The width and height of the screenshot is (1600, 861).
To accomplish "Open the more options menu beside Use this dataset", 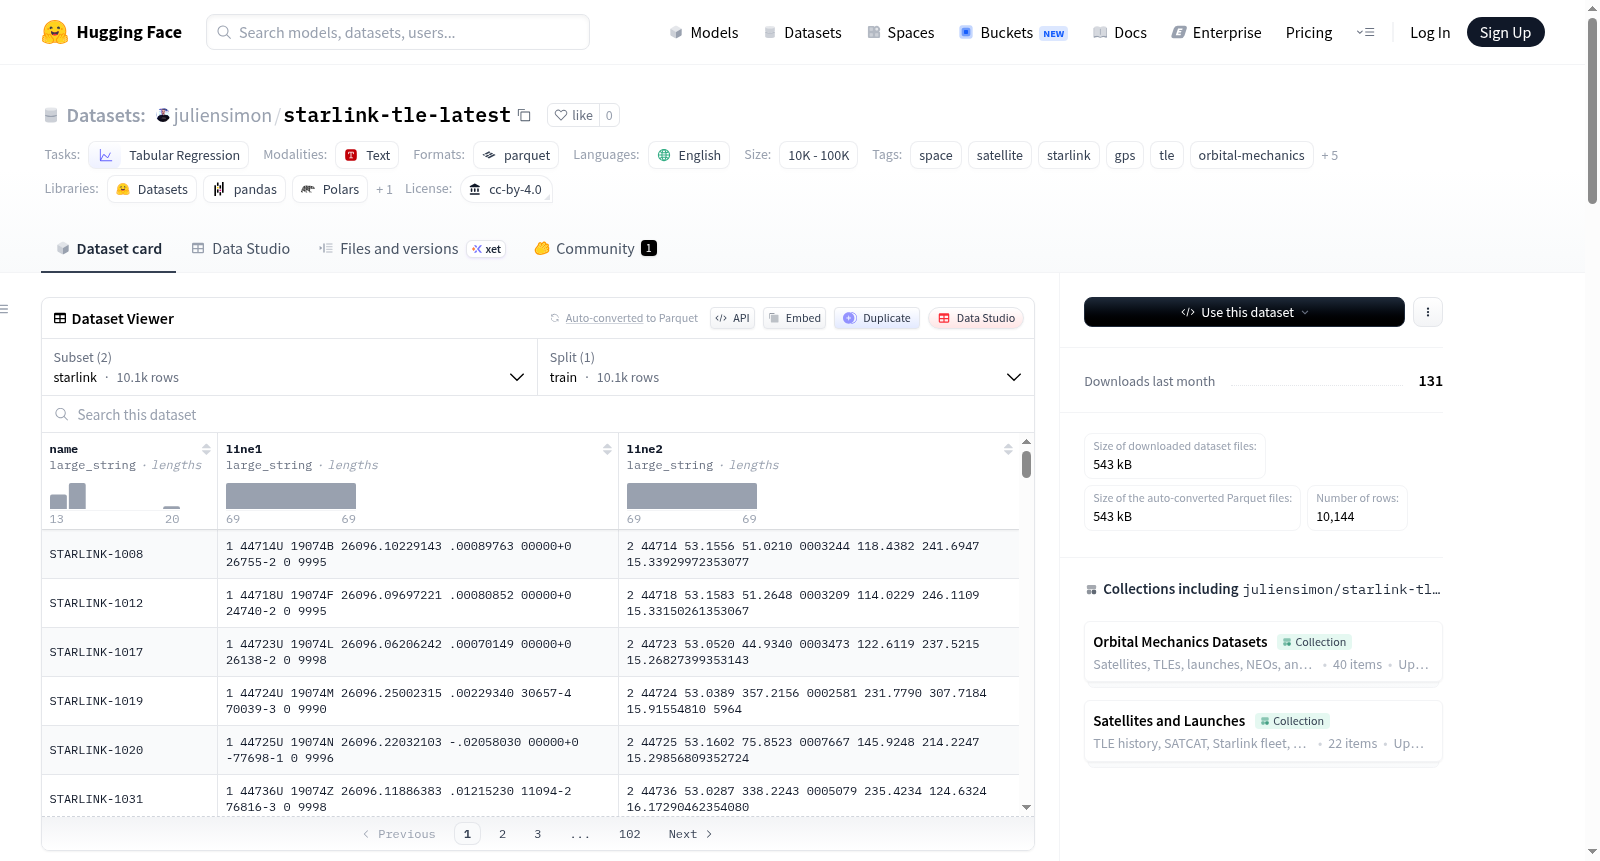I will (1428, 312).
